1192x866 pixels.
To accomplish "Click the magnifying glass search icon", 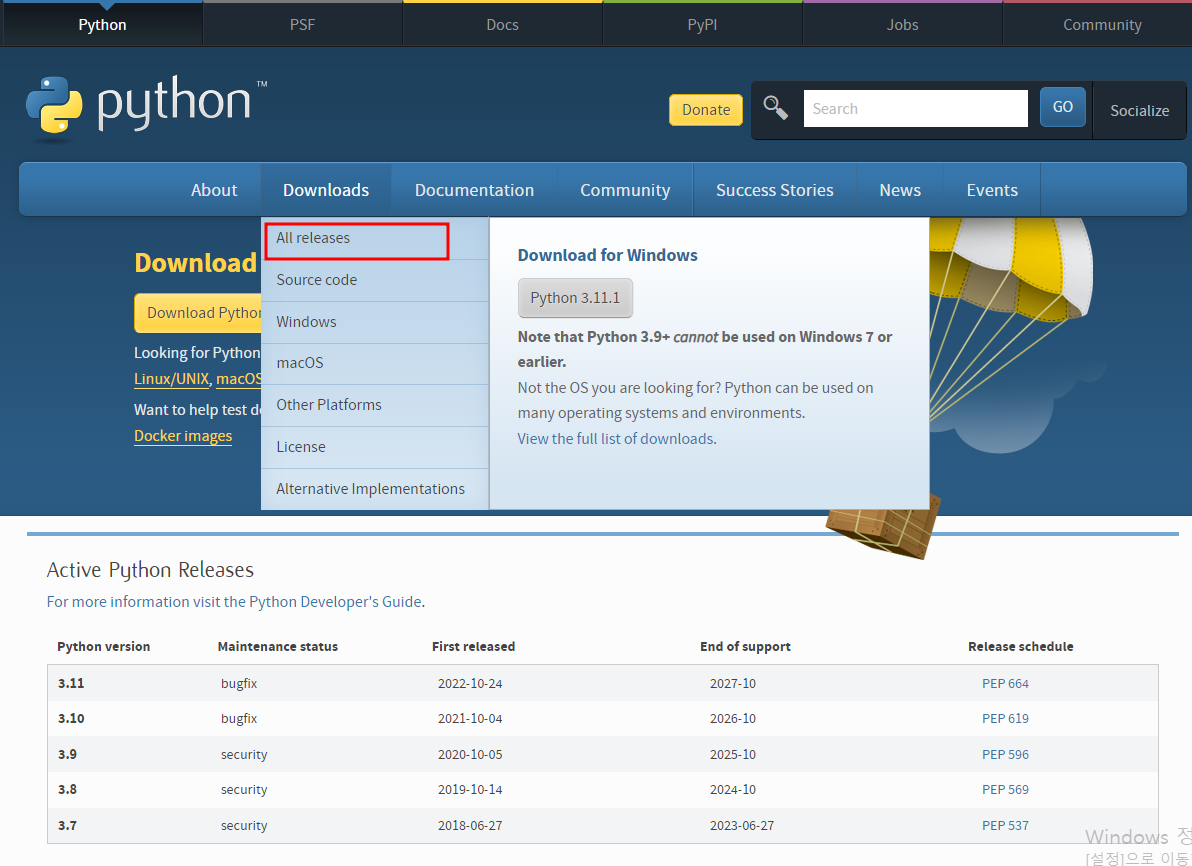I will (x=775, y=108).
